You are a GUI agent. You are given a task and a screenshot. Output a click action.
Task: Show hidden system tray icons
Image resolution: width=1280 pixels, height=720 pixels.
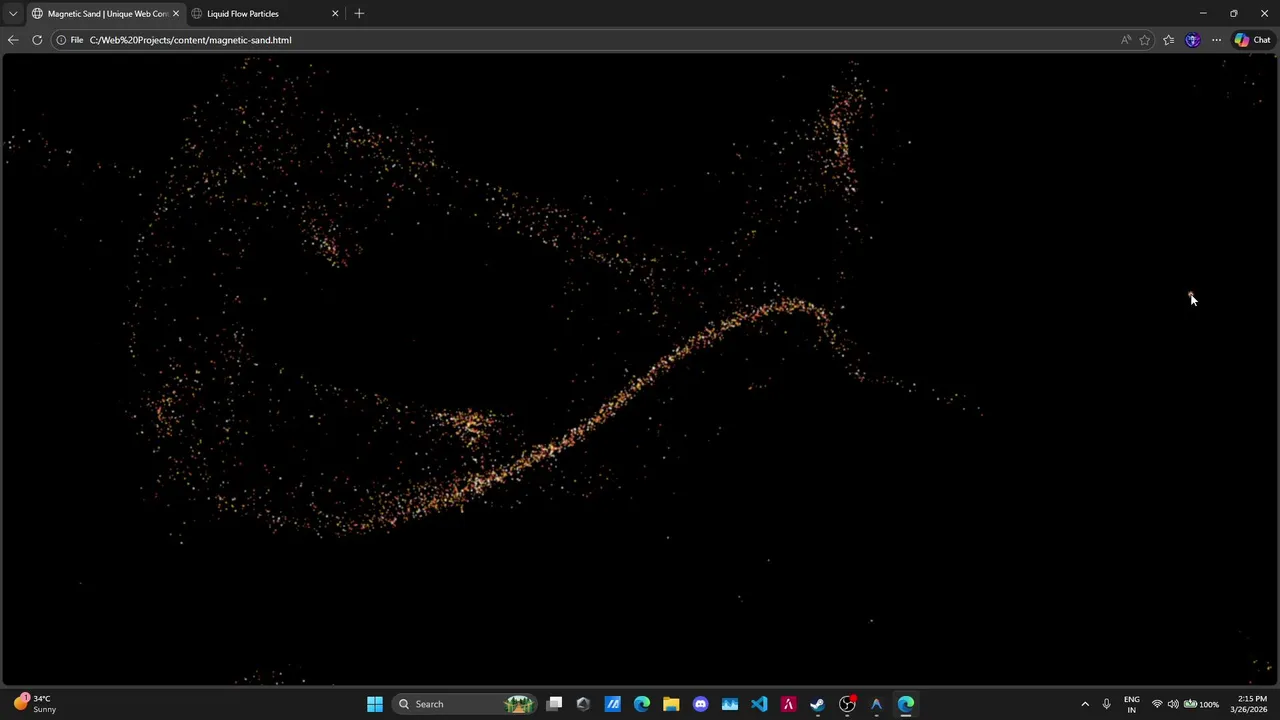(x=1085, y=704)
